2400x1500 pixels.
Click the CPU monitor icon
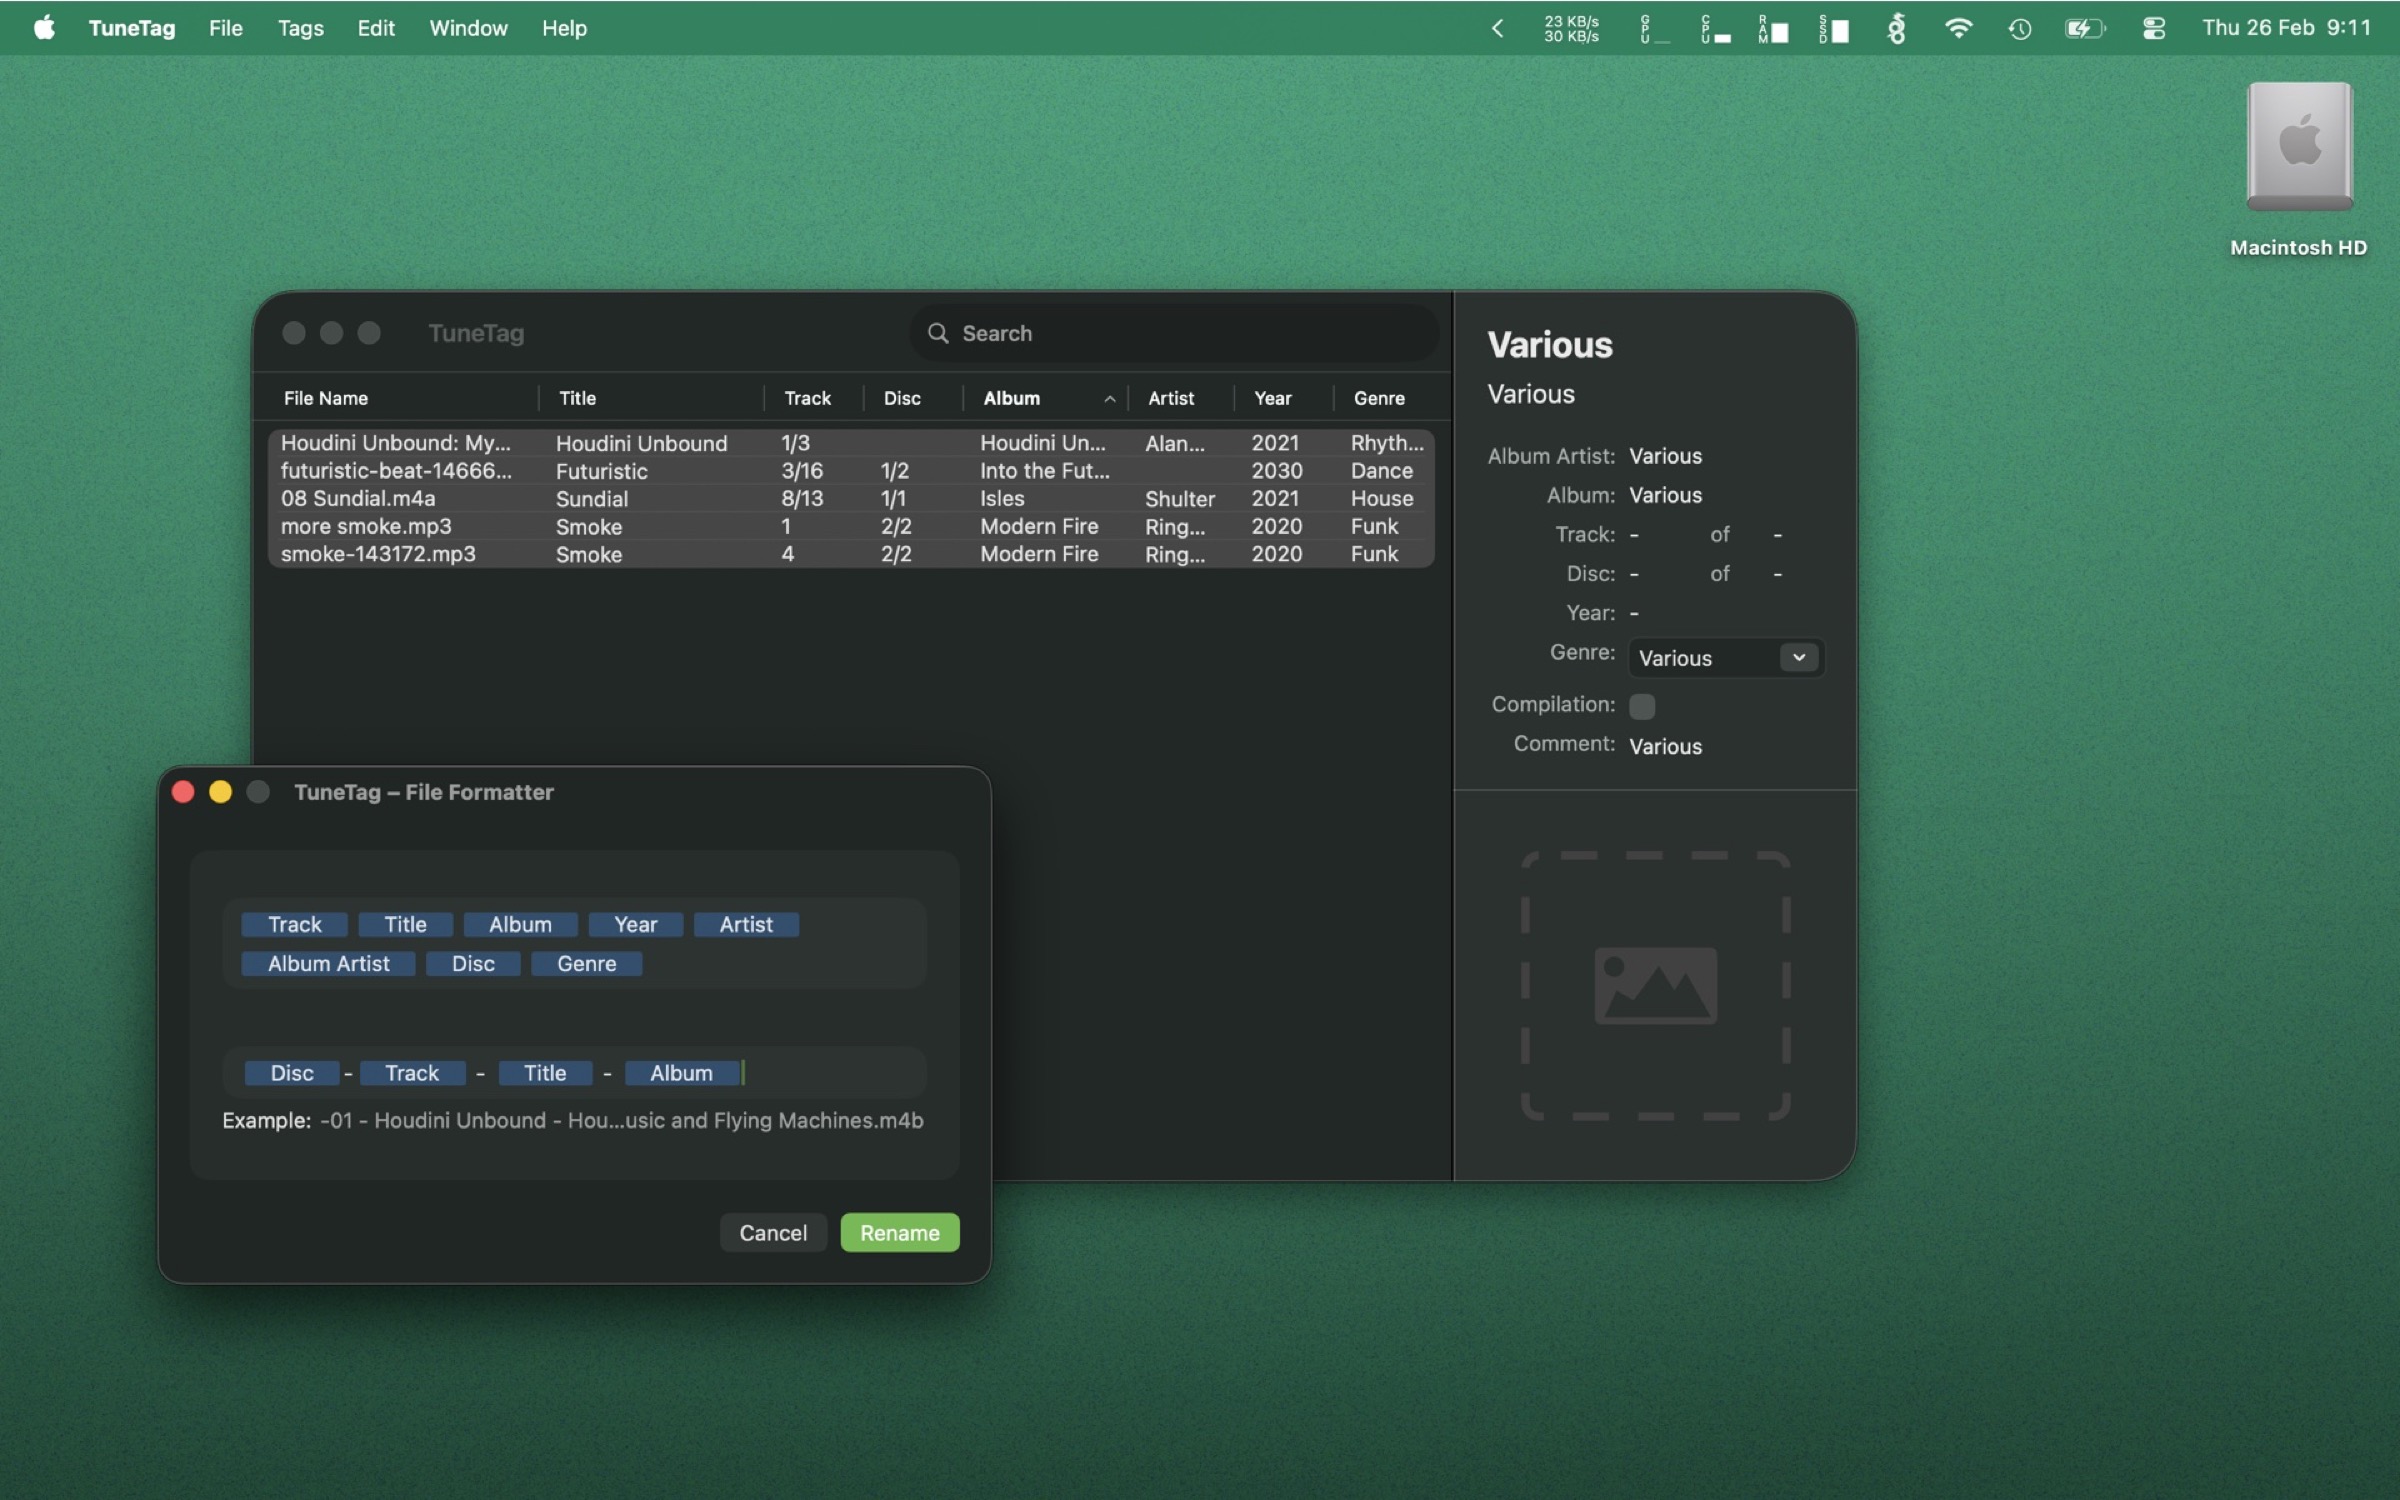coord(1715,29)
